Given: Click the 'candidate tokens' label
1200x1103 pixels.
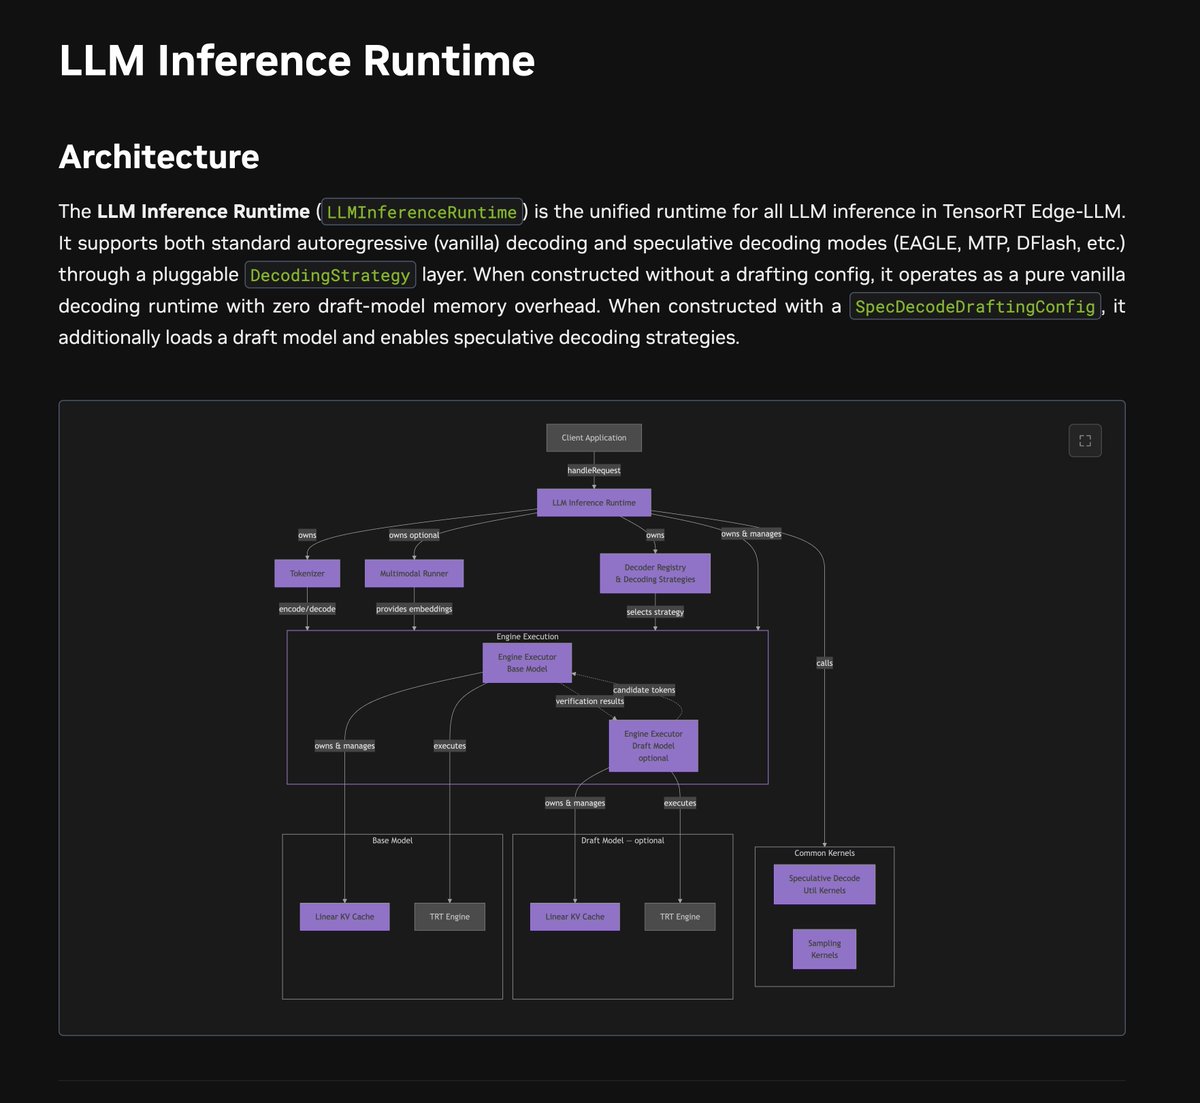Looking at the screenshot, I should (x=644, y=690).
